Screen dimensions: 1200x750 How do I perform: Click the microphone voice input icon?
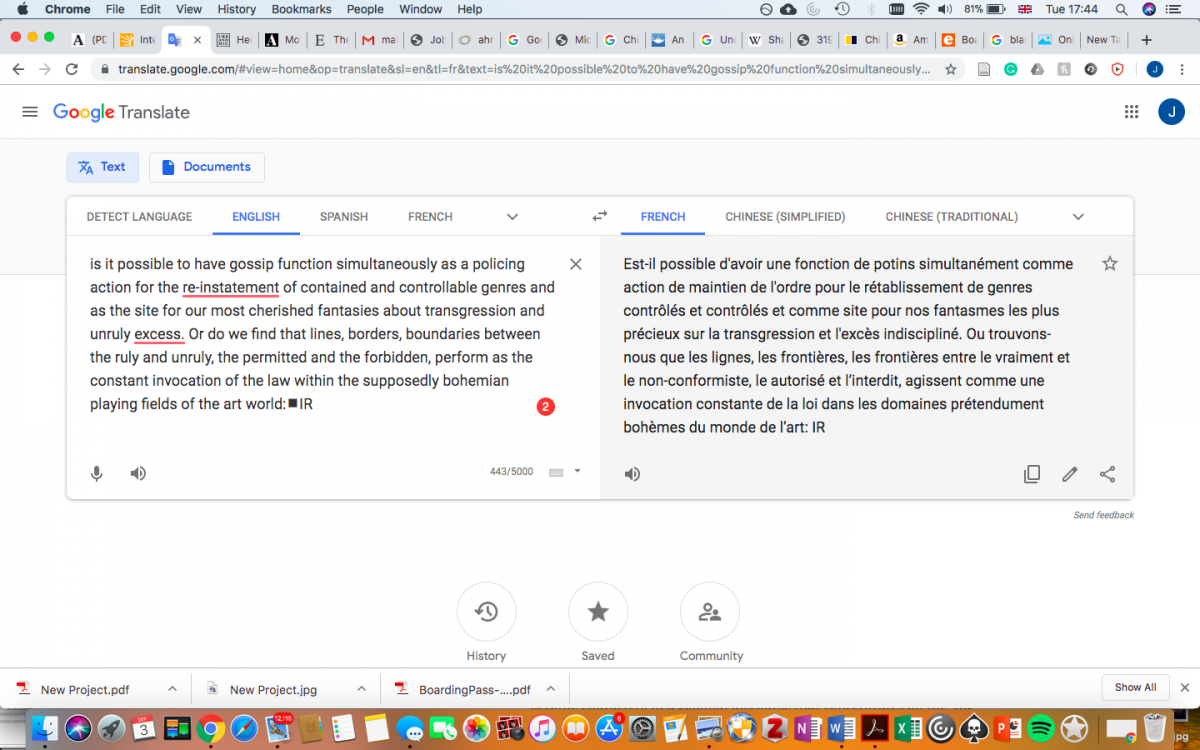click(x=97, y=474)
